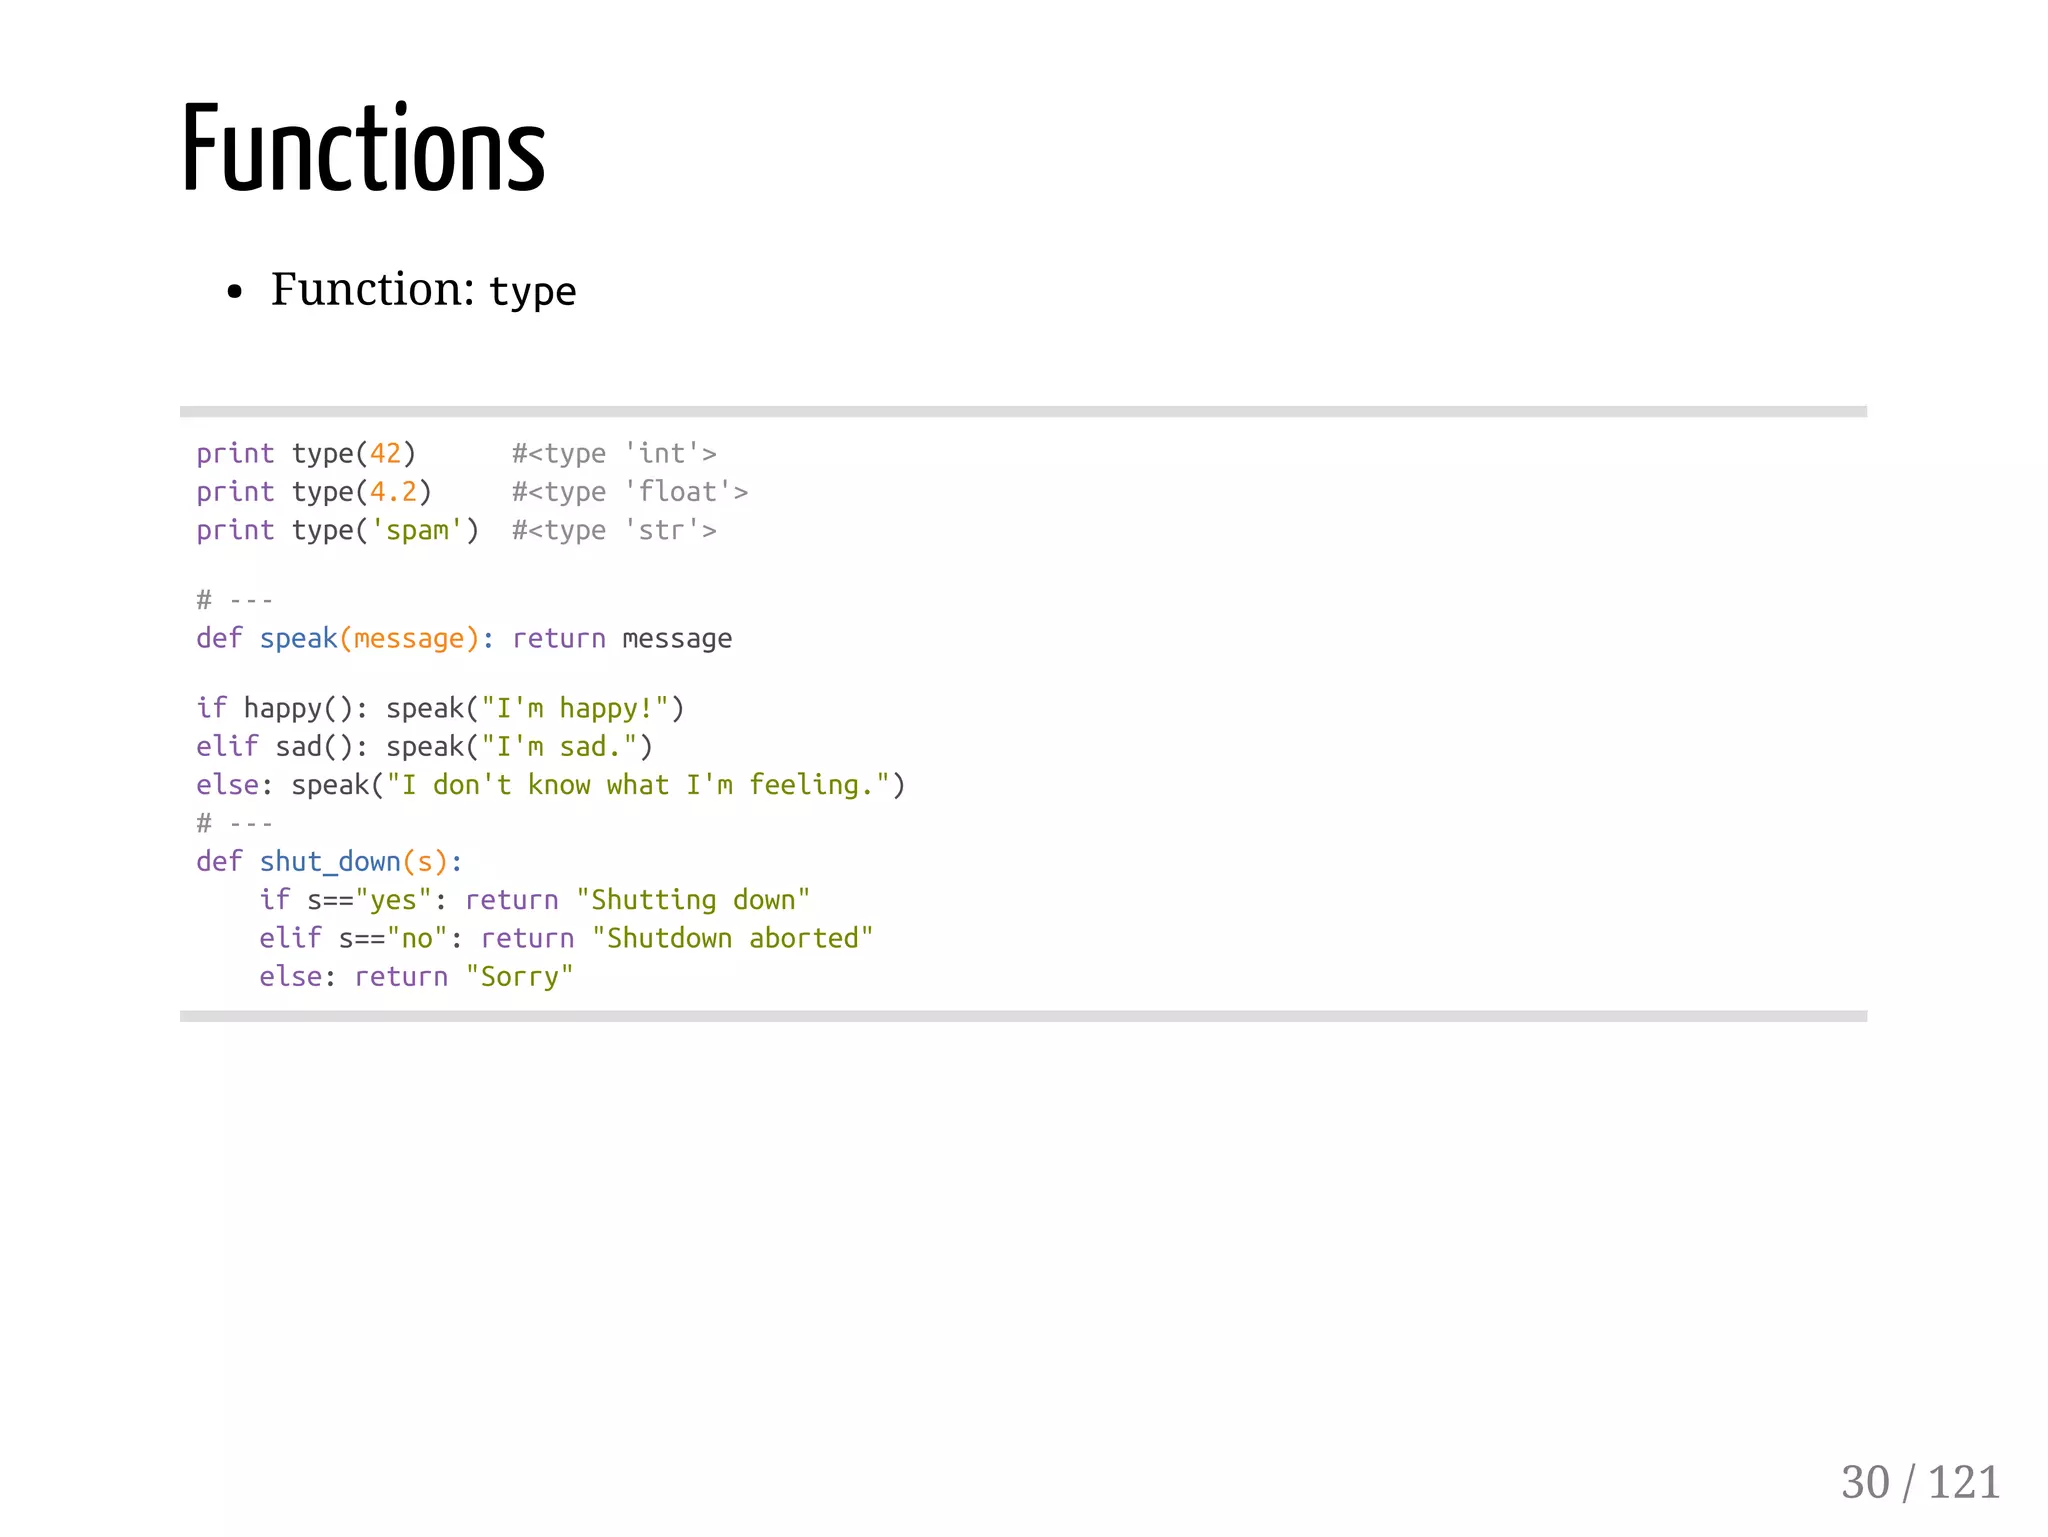Viewport: 2048px width, 1537px height.
Task: Click the shut_down function name
Action: (330, 861)
